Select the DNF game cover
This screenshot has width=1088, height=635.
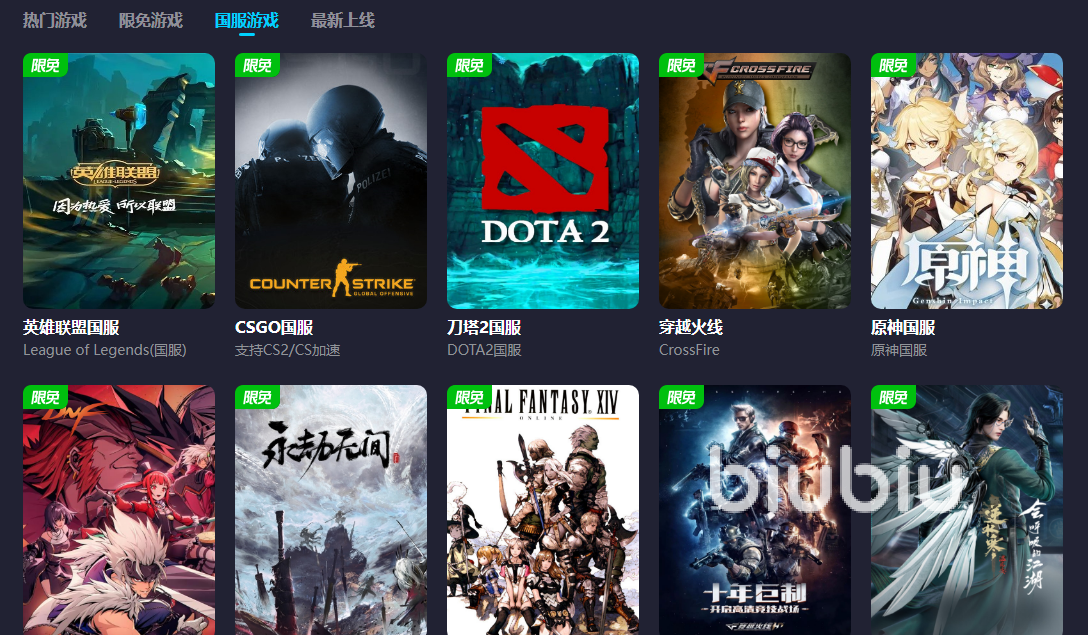tap(119, 510)
